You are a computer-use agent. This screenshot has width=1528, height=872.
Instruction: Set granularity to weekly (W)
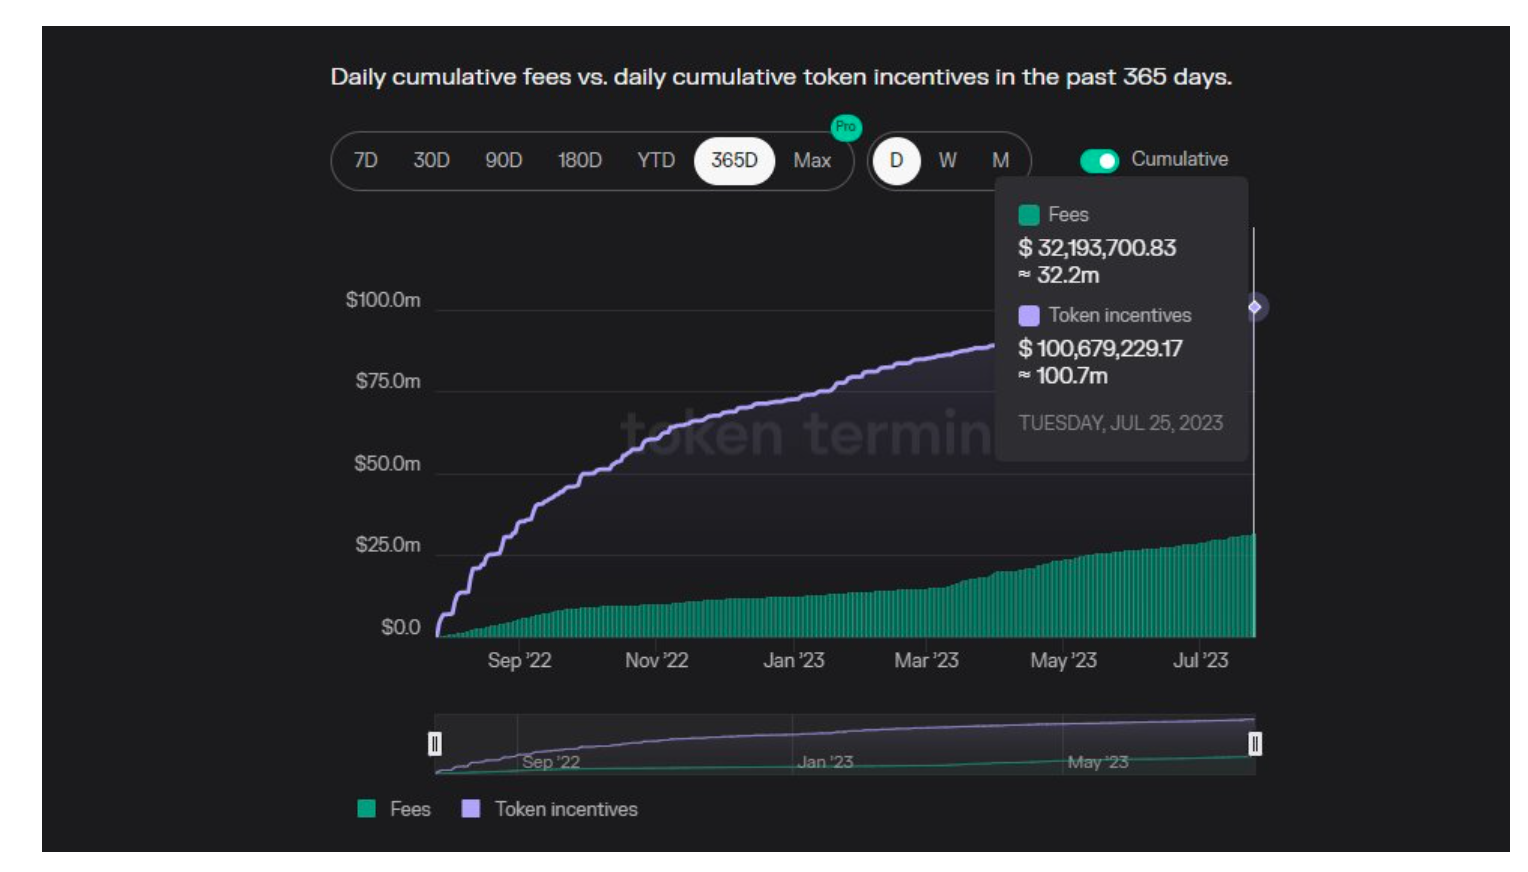948,160
